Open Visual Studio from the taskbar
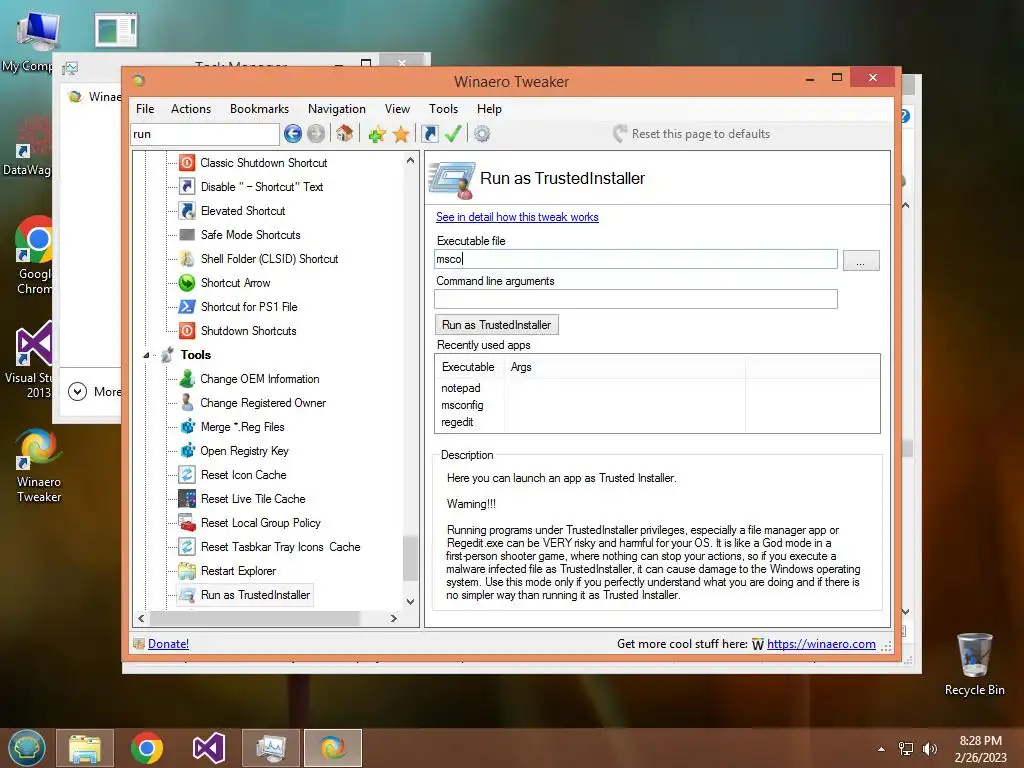Screen dimensions: 1024x768 tap(209, 748)
